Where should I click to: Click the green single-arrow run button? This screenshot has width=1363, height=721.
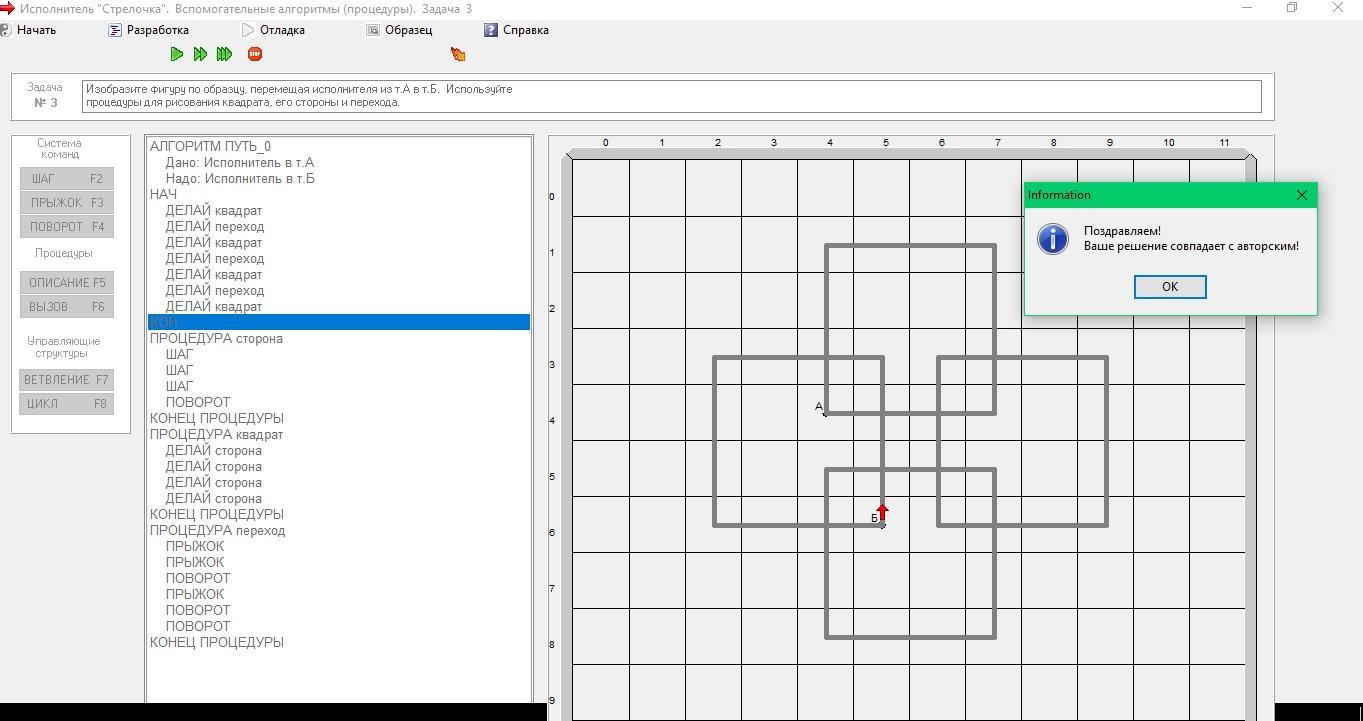(177, 54)
